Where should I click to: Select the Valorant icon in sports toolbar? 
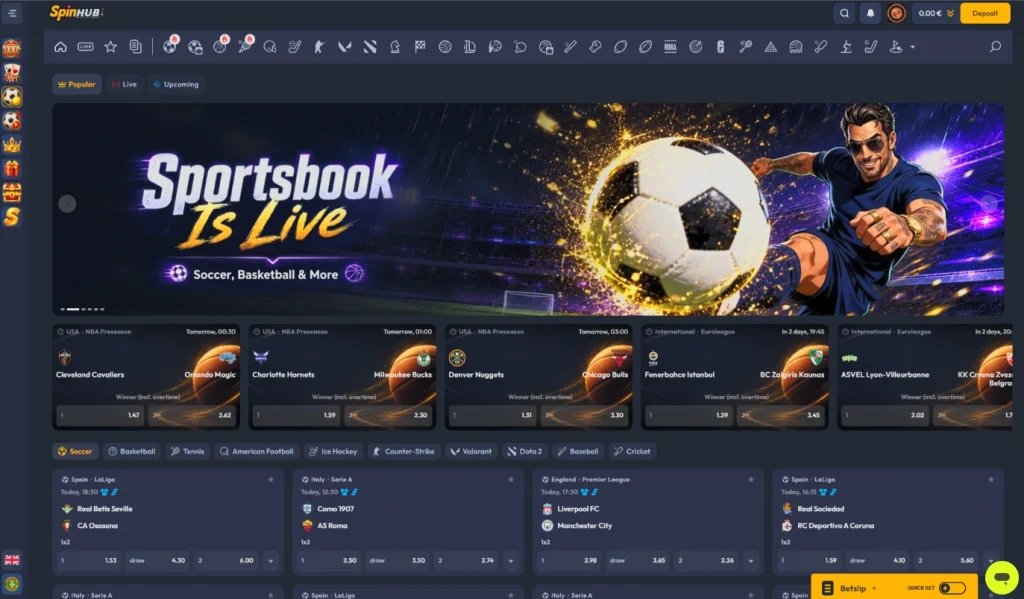tap(345, 47)
